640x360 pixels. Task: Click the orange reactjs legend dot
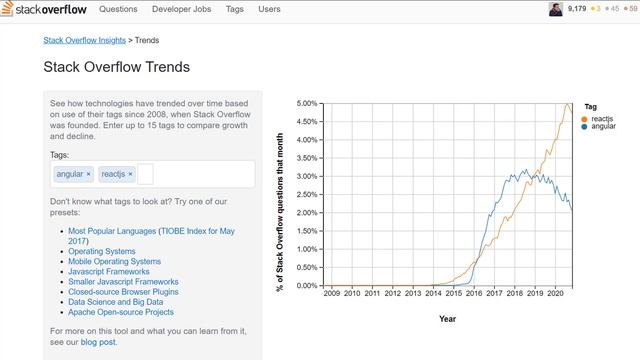(584, 119)
